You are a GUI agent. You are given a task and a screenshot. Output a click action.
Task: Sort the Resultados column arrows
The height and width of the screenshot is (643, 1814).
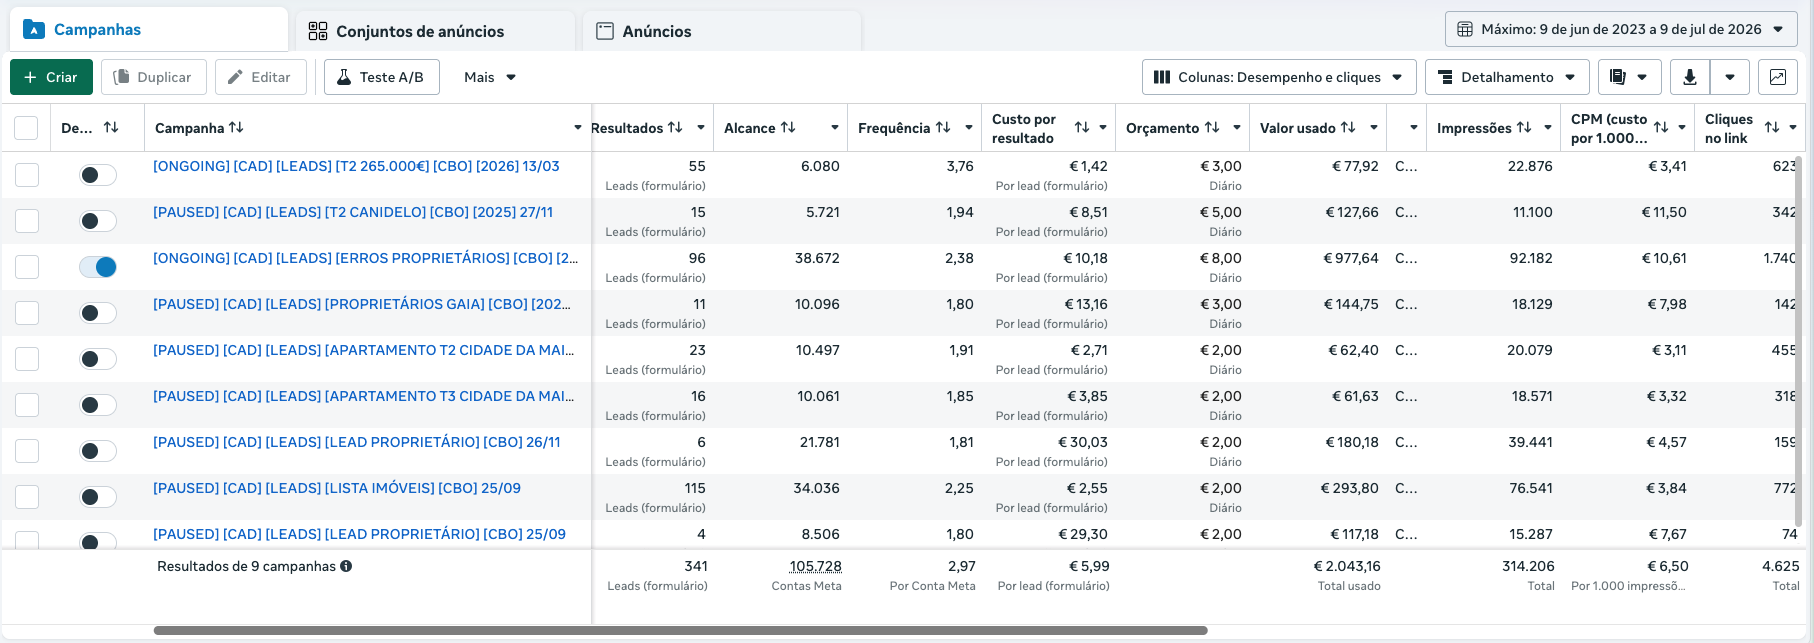point(675,127)
